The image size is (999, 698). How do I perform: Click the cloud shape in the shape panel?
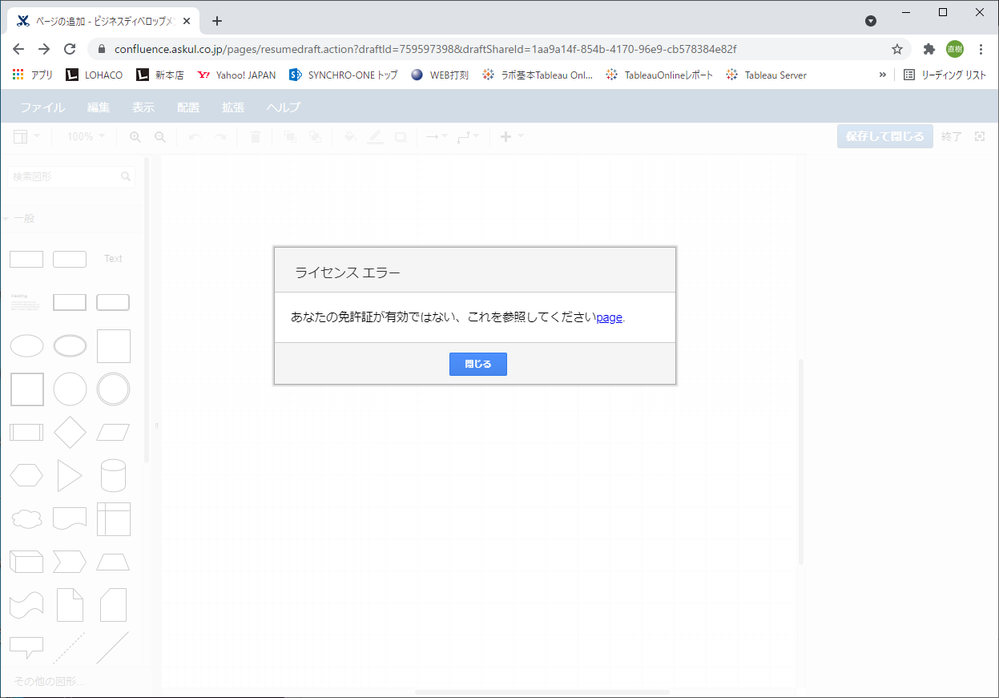pos(26,518)
